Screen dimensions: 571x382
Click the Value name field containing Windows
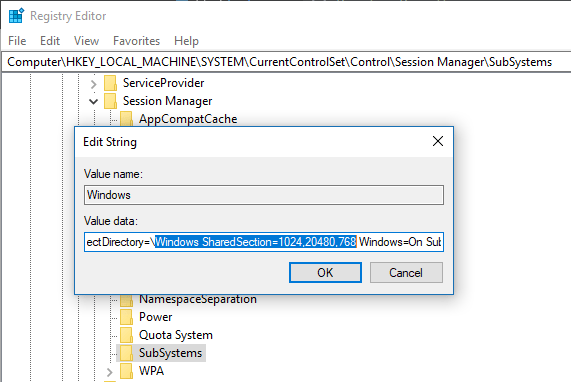coord(264,195)
